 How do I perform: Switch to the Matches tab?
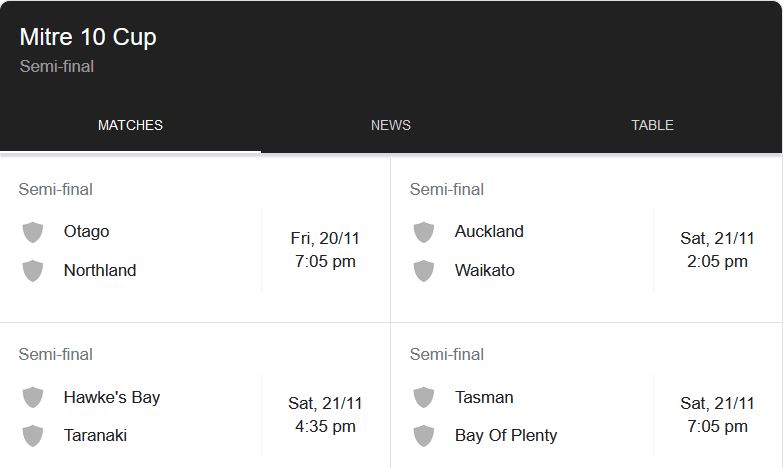[130, 125]
